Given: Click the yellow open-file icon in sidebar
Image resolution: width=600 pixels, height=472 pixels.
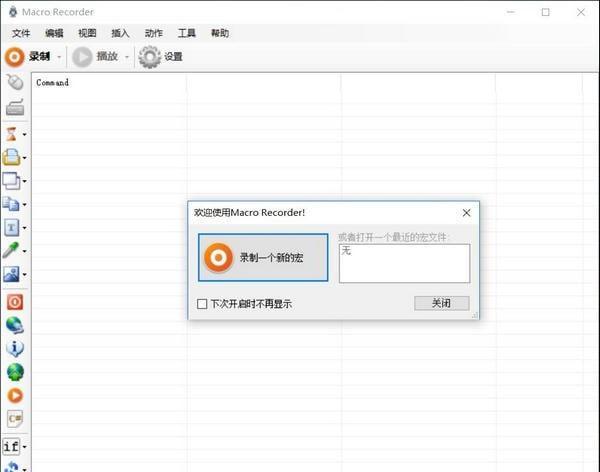Looking at the screenshot, I should tap(11, 157).
